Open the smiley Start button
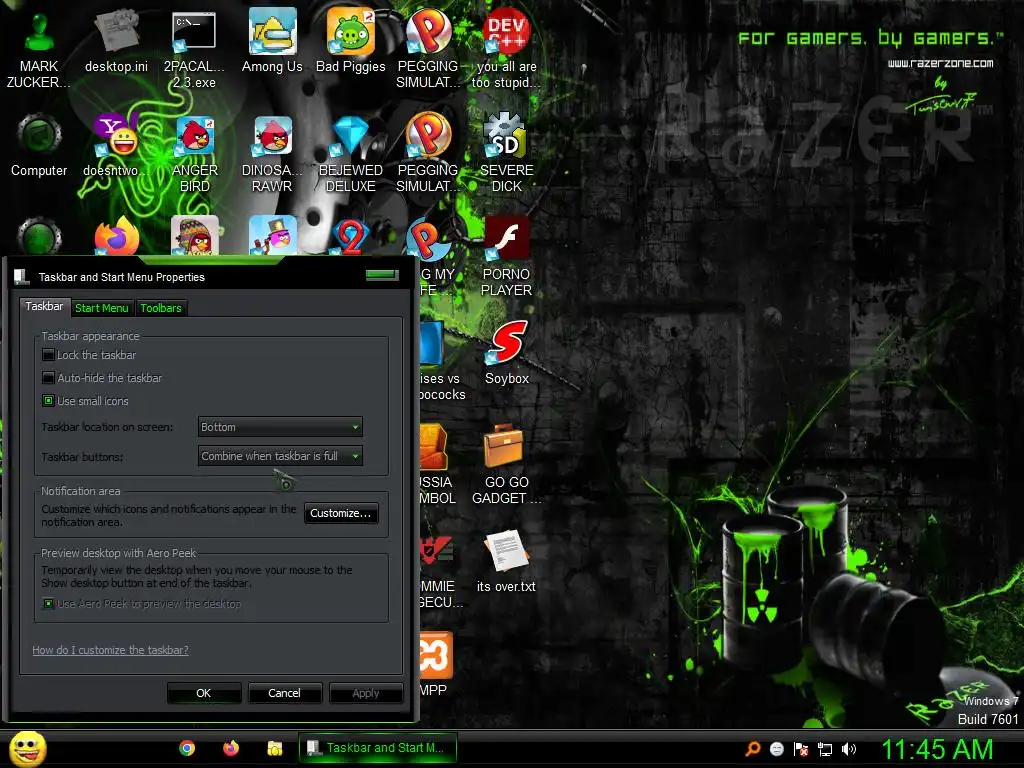Image resolution: width=1024 pixels, height=768 pixels. [x=28, y=748]
